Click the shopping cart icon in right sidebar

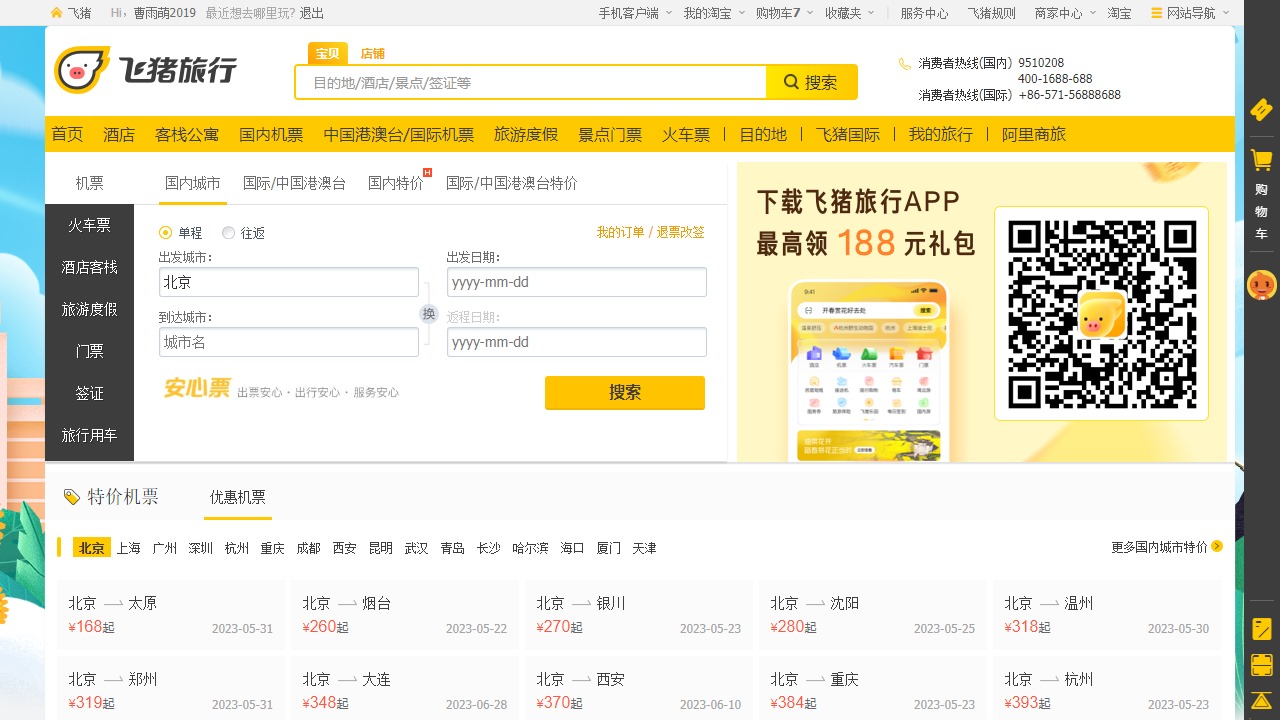point(1261,160)
